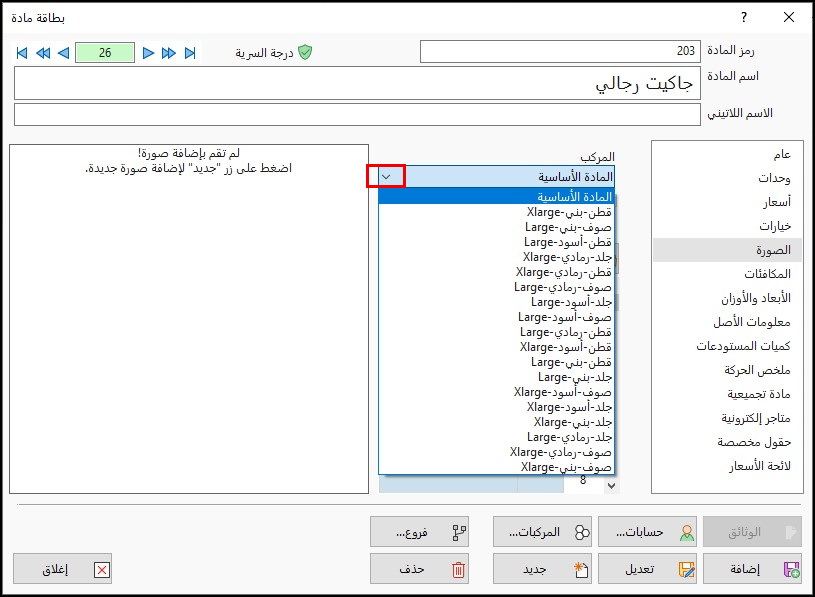Select صوف-أسود-Xlarge from the list
This screenshot has width=815, height=597.
pyautogui.click(x=496, y=392)
